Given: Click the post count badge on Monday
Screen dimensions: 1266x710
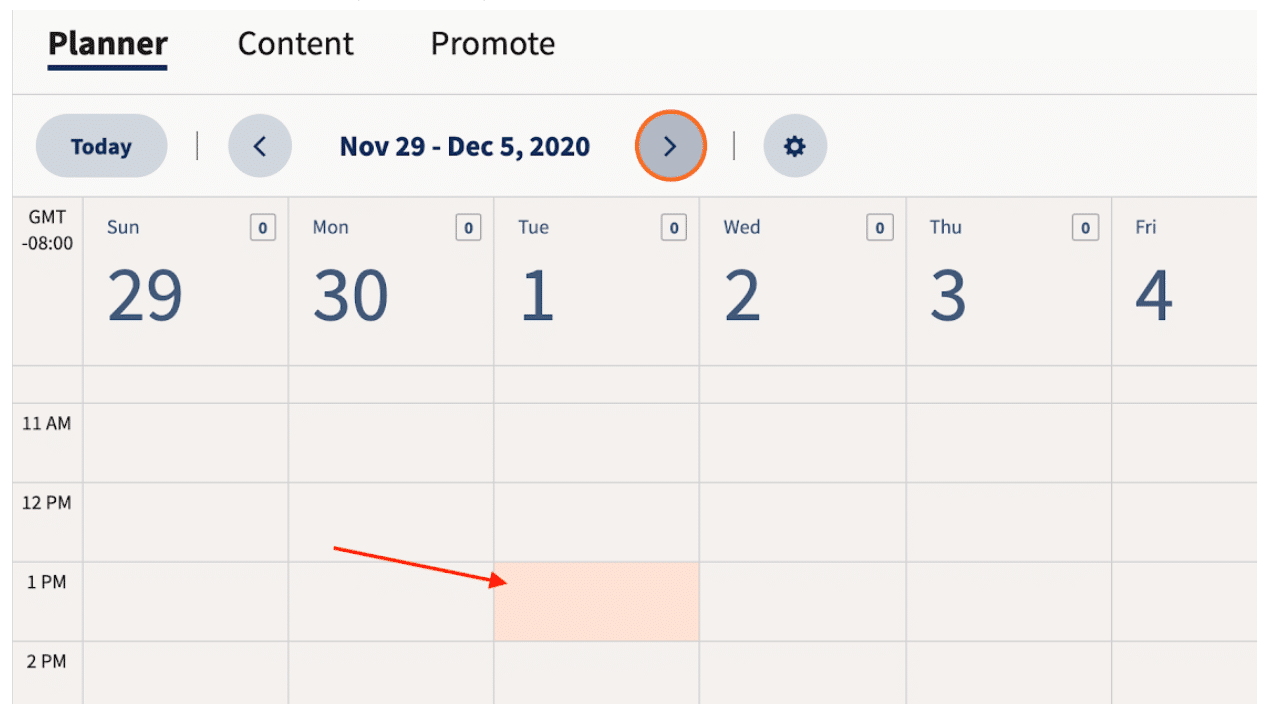Looking at the screenshot, I should pos(468,228).
